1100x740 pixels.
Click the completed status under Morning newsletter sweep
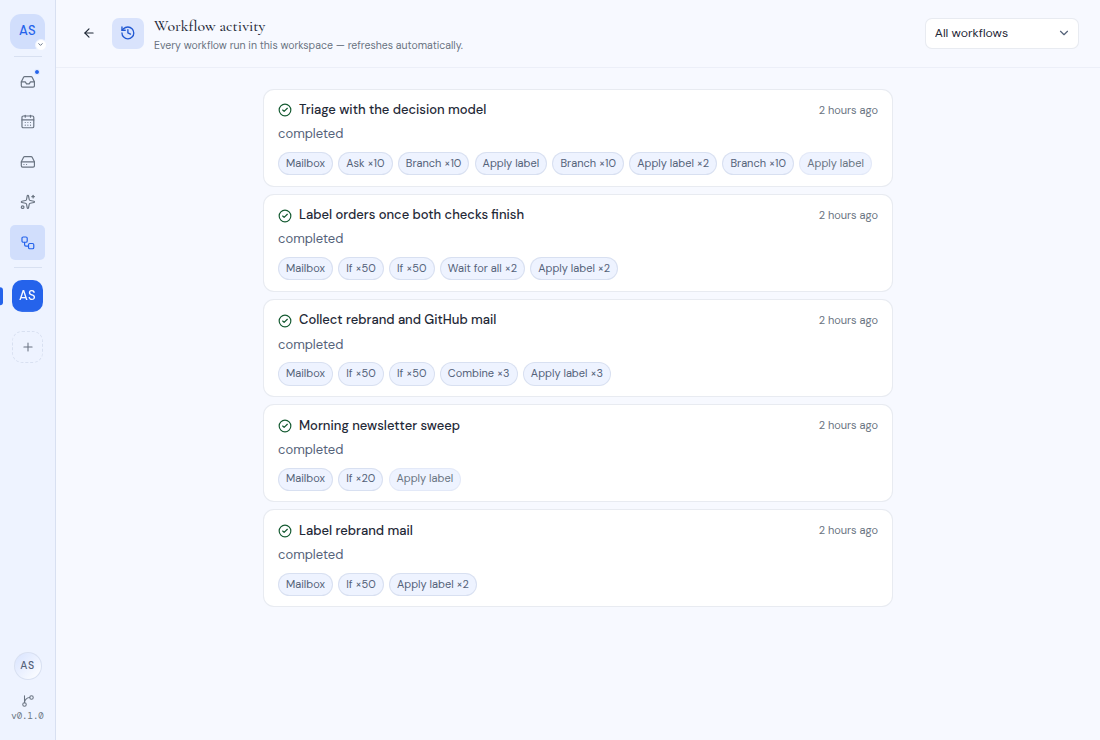pos(311,450)
